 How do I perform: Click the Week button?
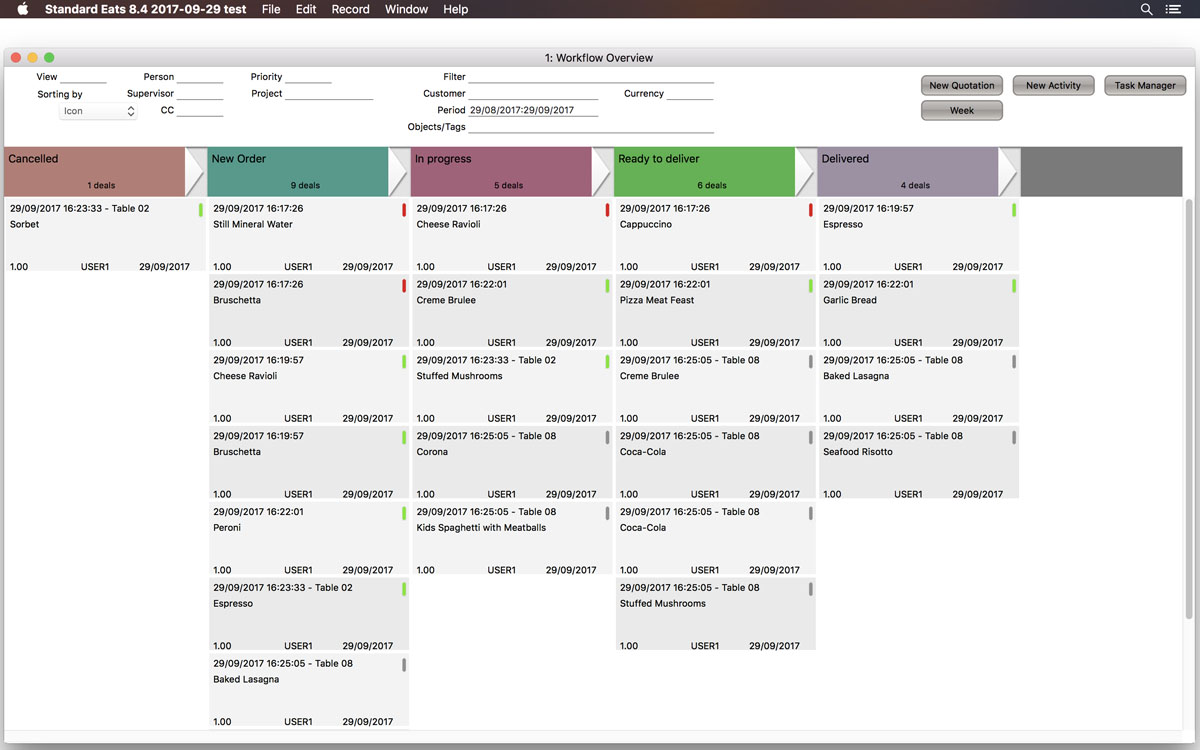coord(961,110)
